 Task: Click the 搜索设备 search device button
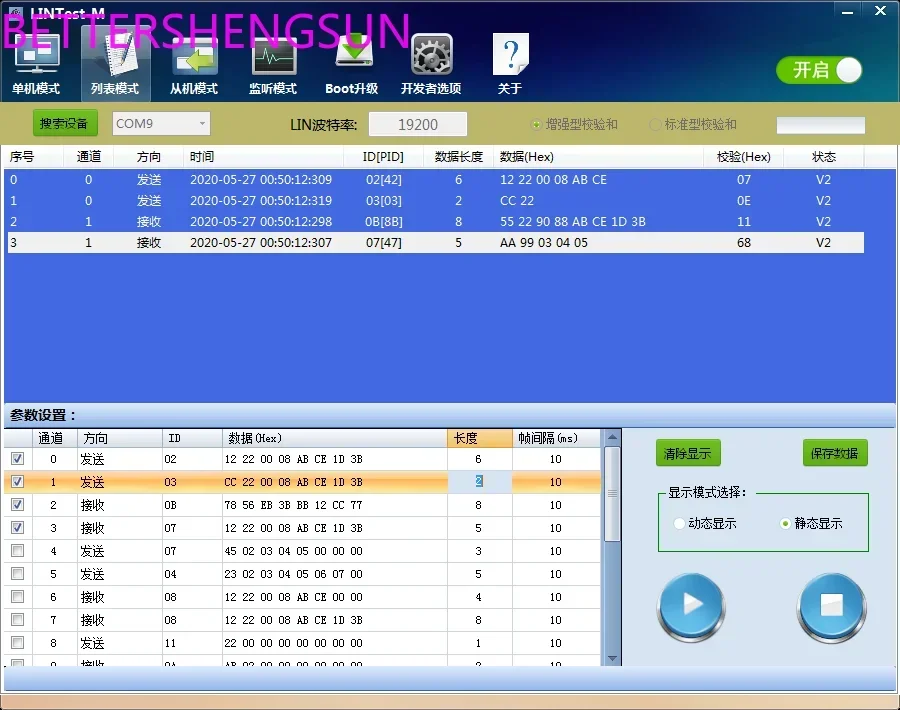65,123
